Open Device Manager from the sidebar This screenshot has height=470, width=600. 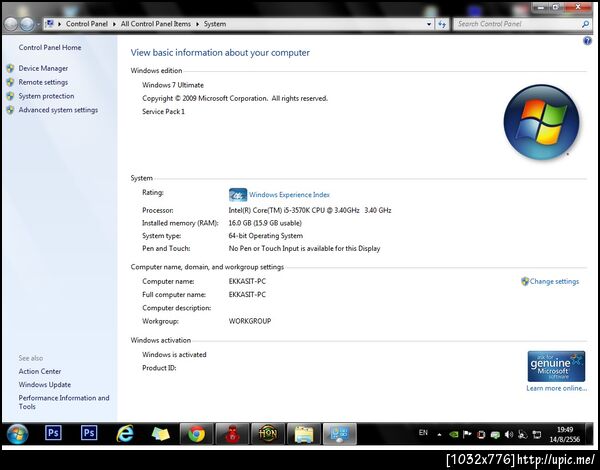[43, 69]
